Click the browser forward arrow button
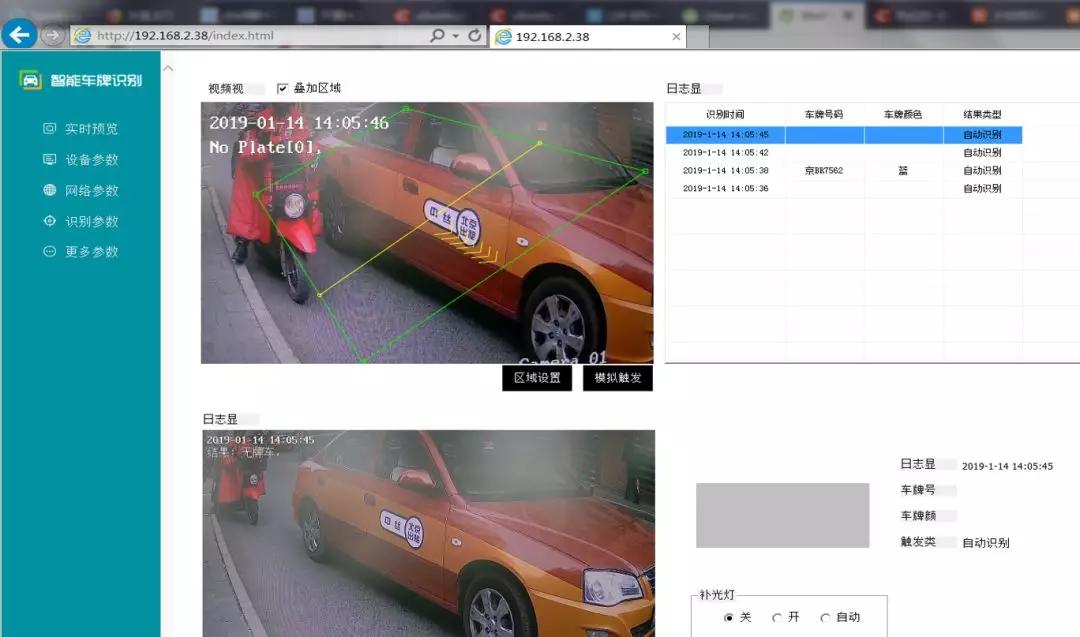1080x637 pixels. click(52, 35)
